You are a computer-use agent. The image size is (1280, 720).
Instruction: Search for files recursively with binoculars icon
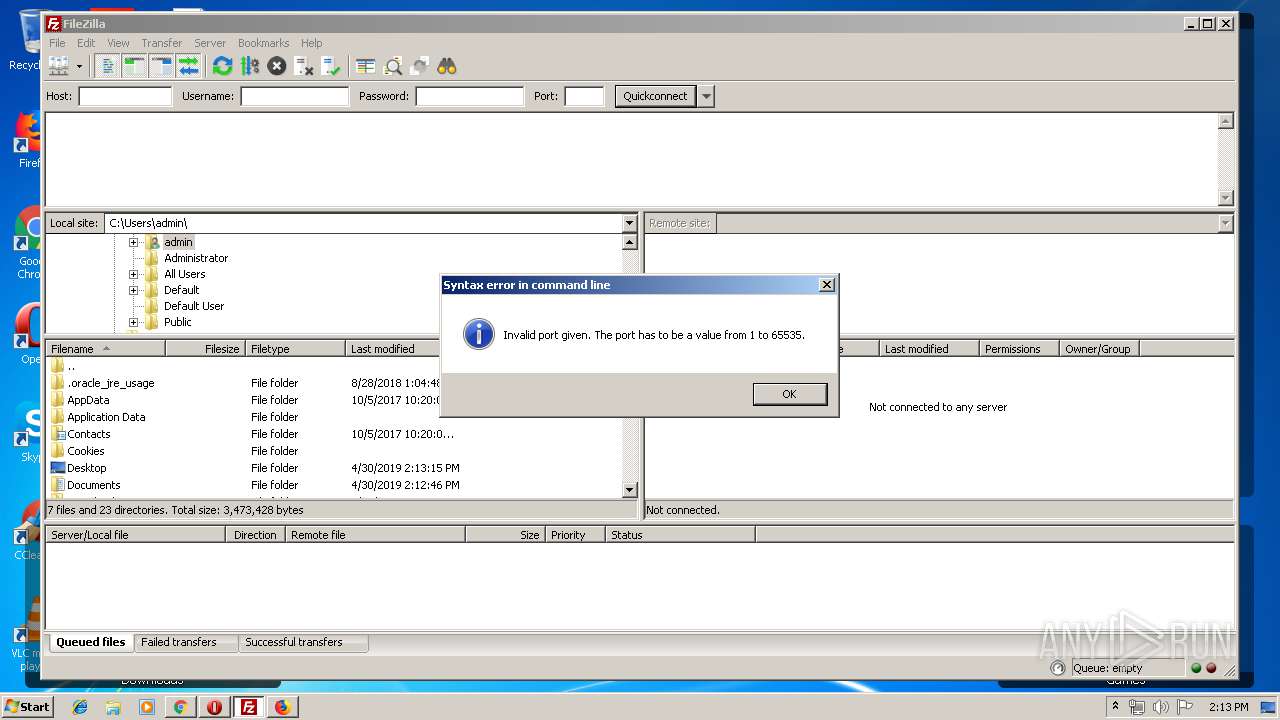(x=447, y=66)
